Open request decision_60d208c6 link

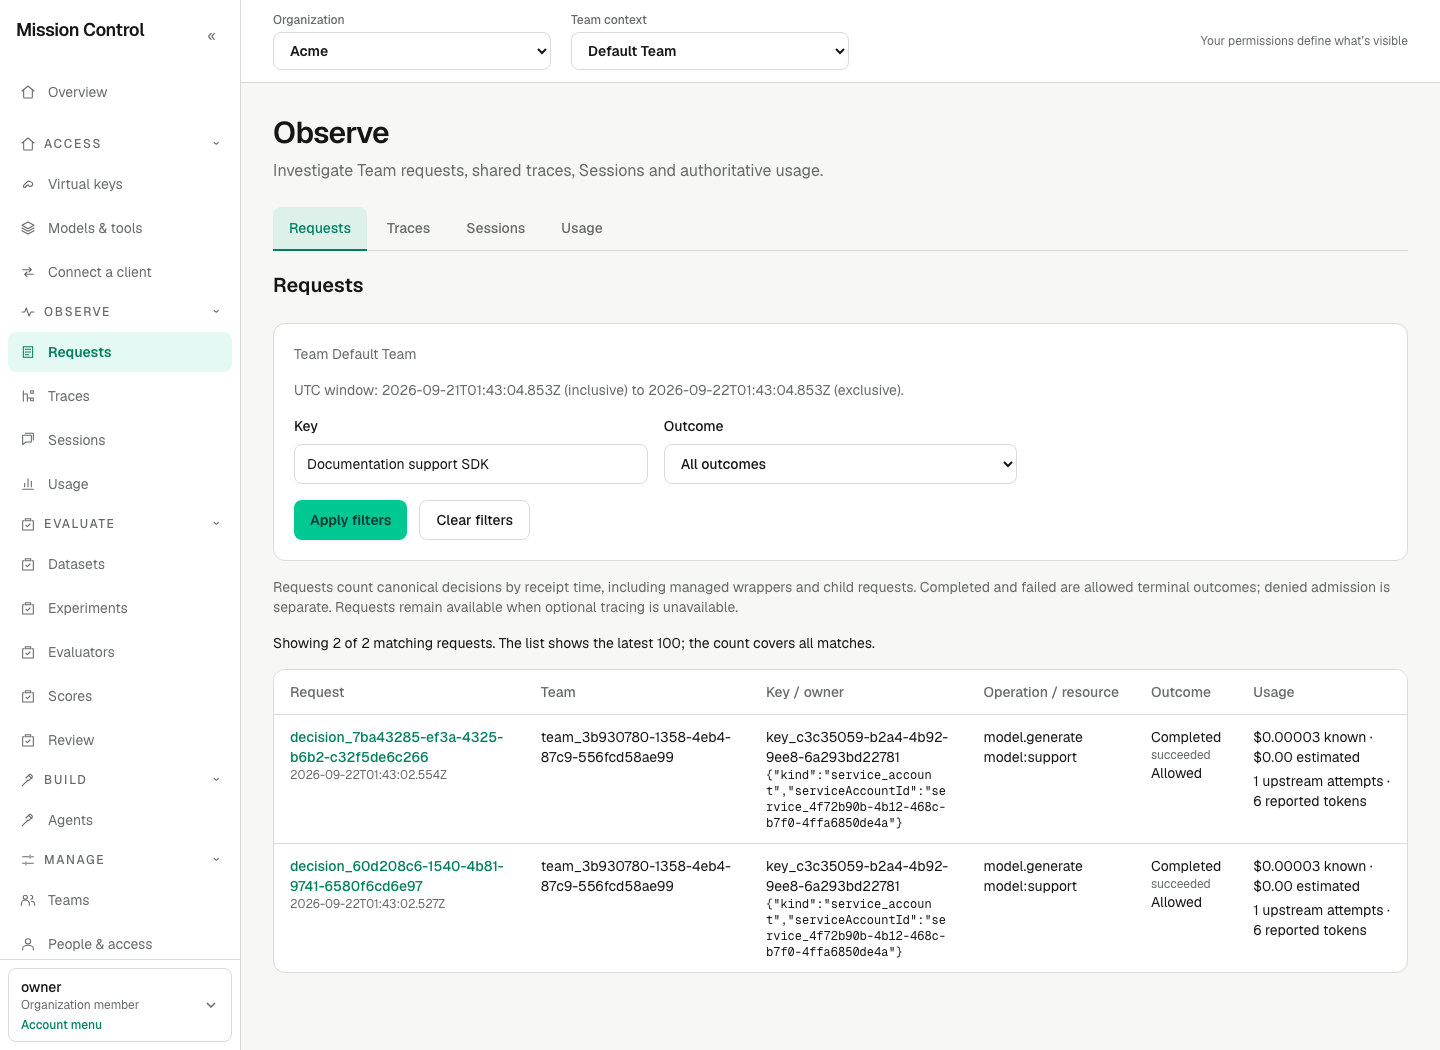[396, 876]
